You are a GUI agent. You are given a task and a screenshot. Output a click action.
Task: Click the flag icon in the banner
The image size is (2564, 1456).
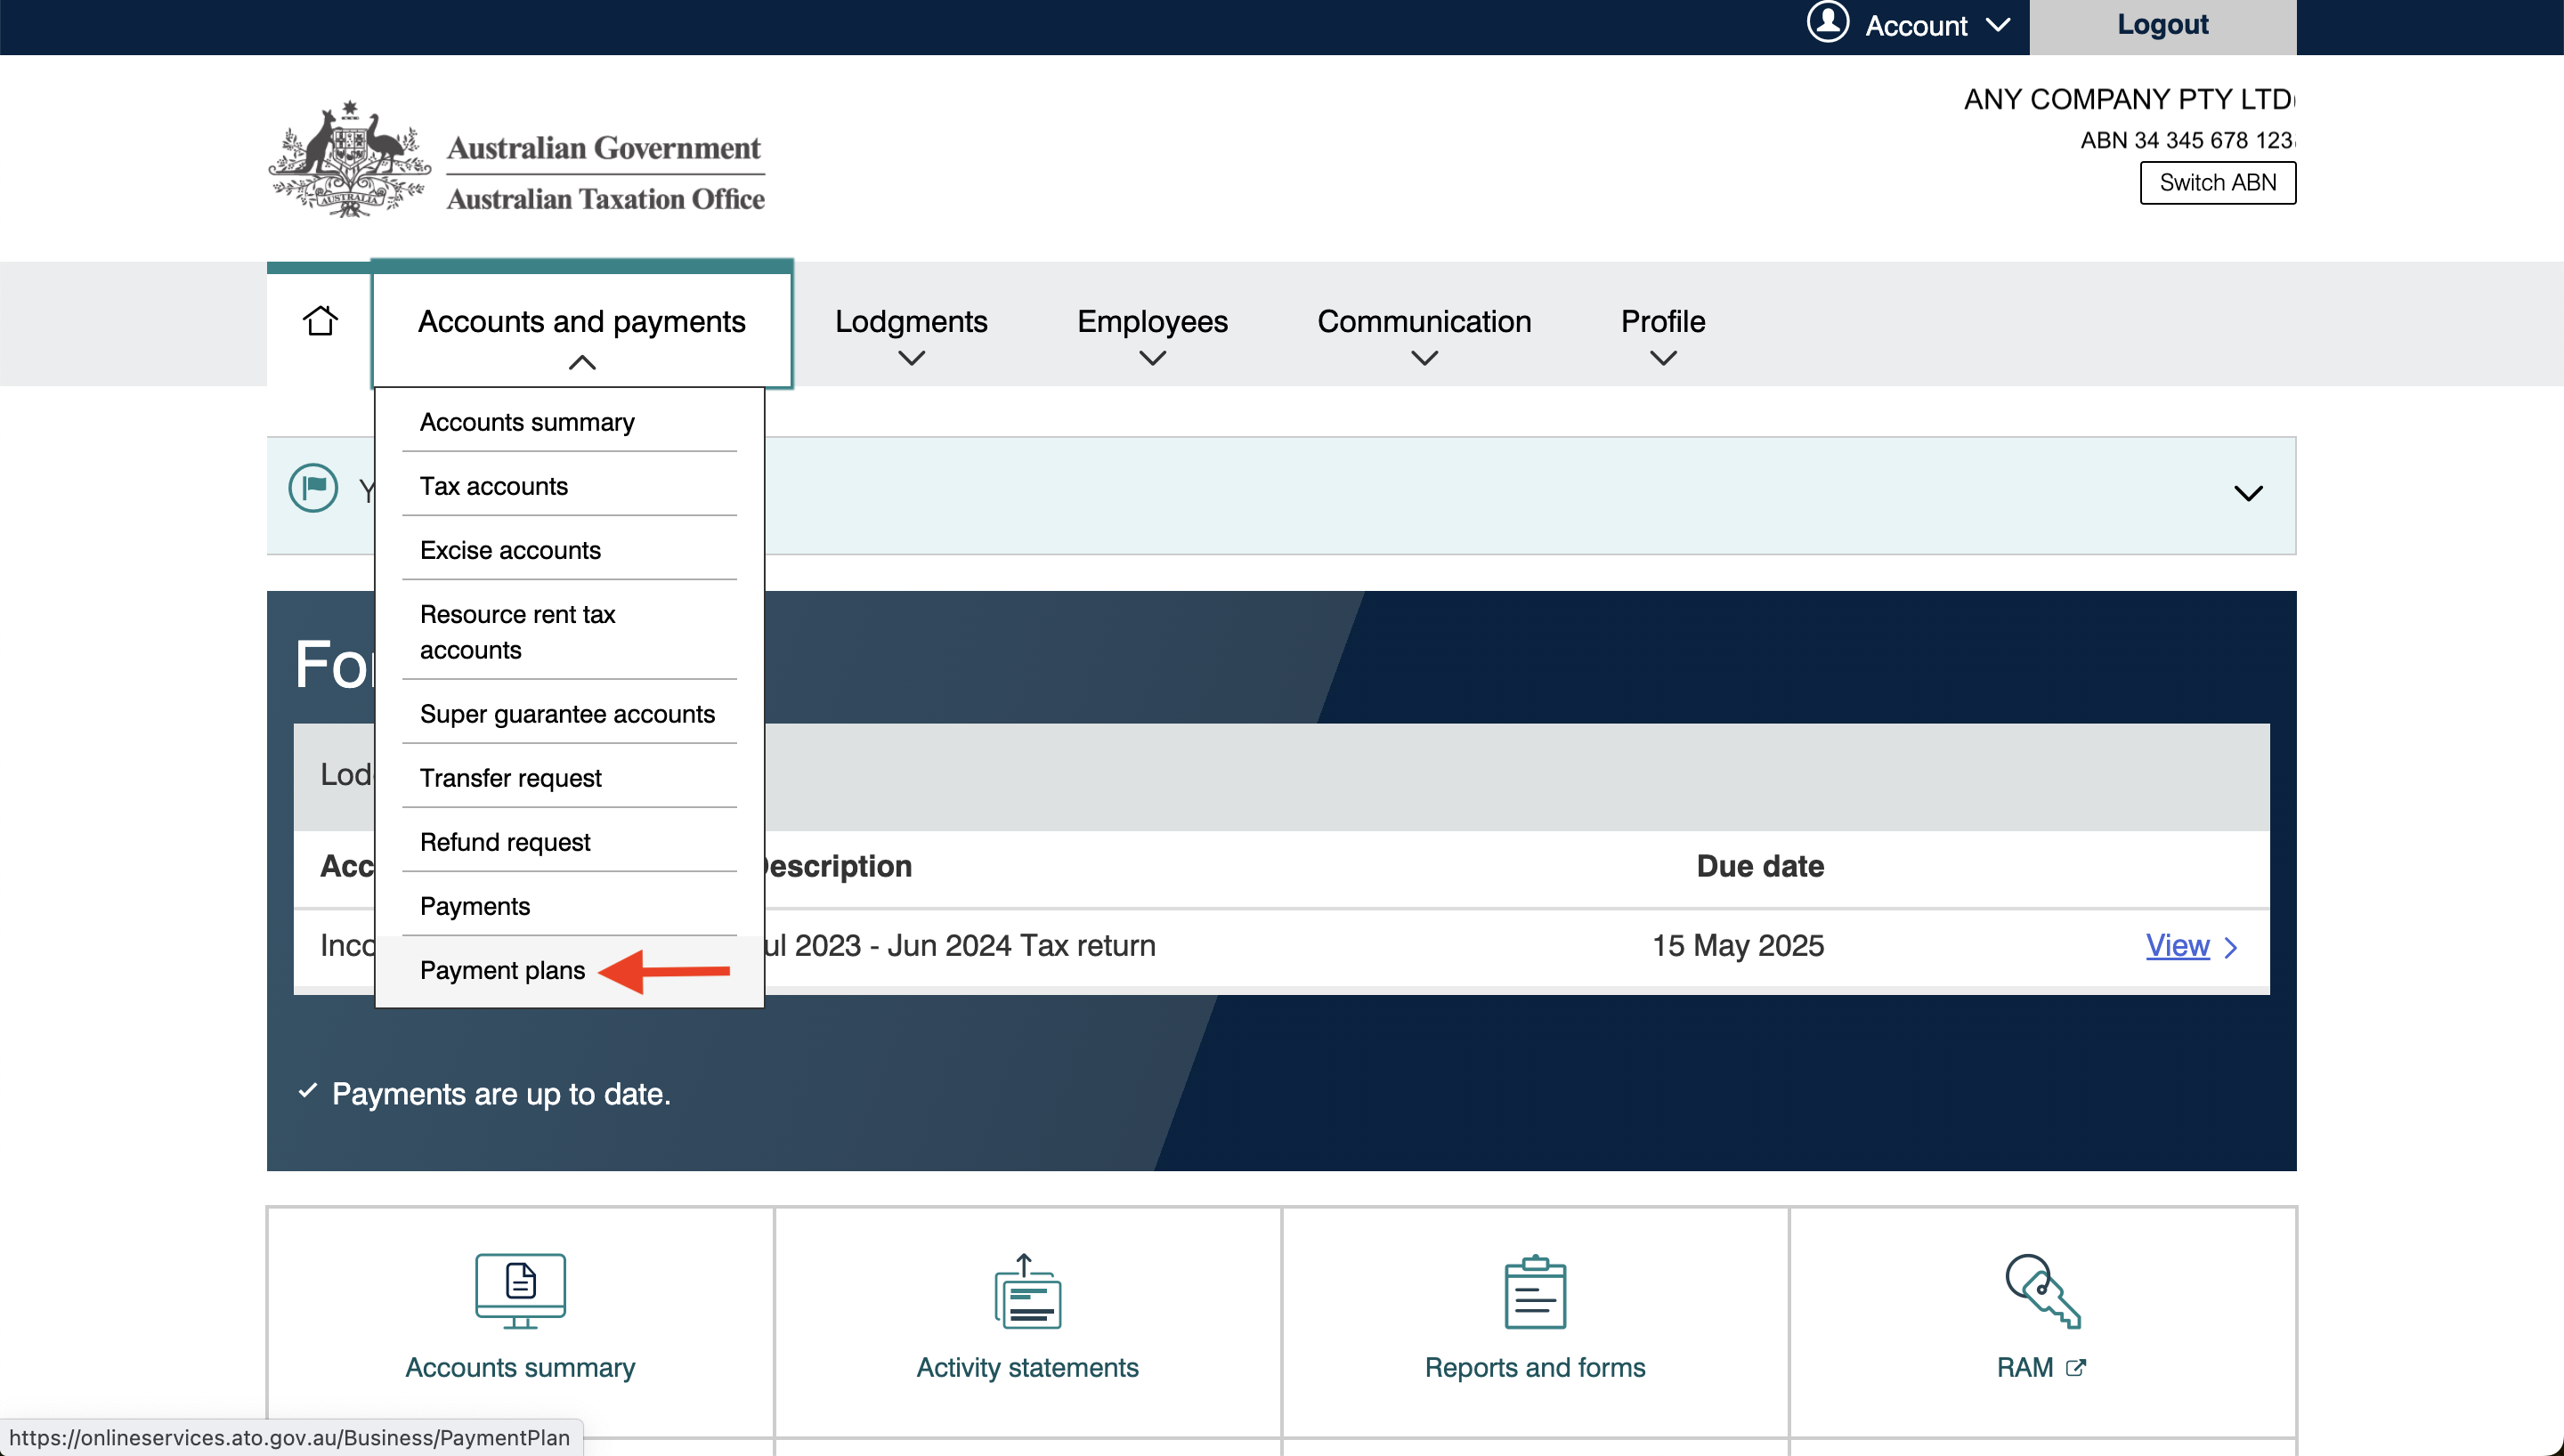point(312,489)
